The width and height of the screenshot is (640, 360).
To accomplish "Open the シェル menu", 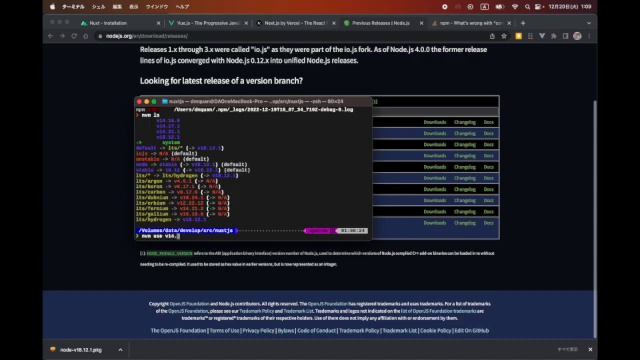I will point(98,7).
